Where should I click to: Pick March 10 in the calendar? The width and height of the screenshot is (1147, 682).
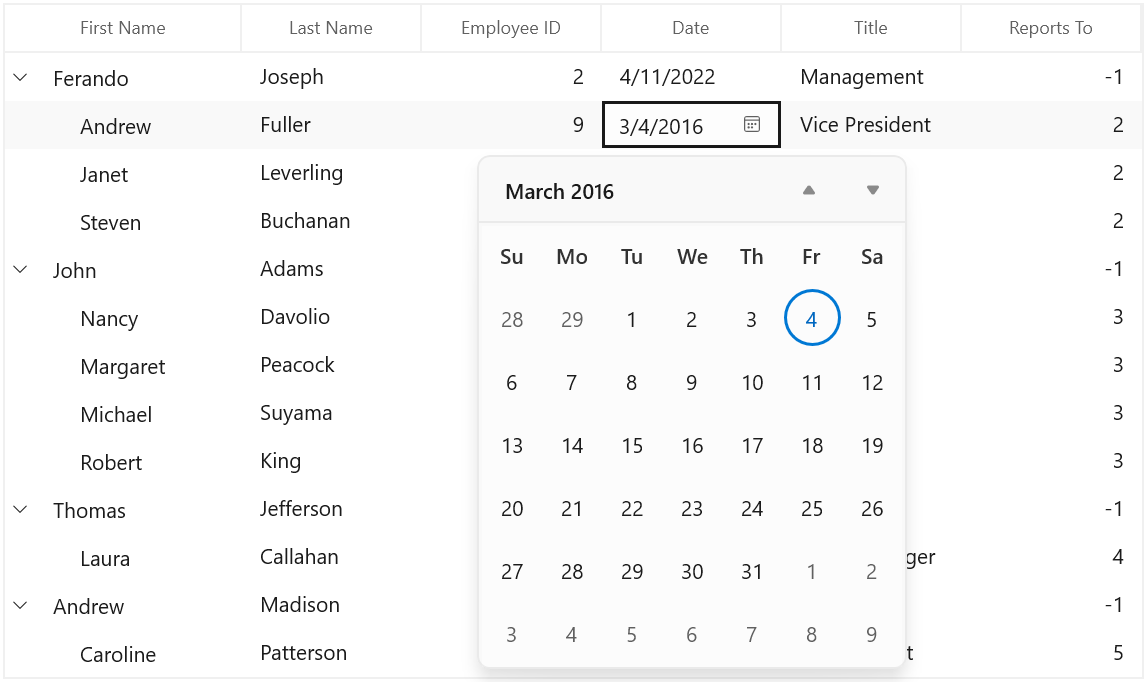[752, 383]
